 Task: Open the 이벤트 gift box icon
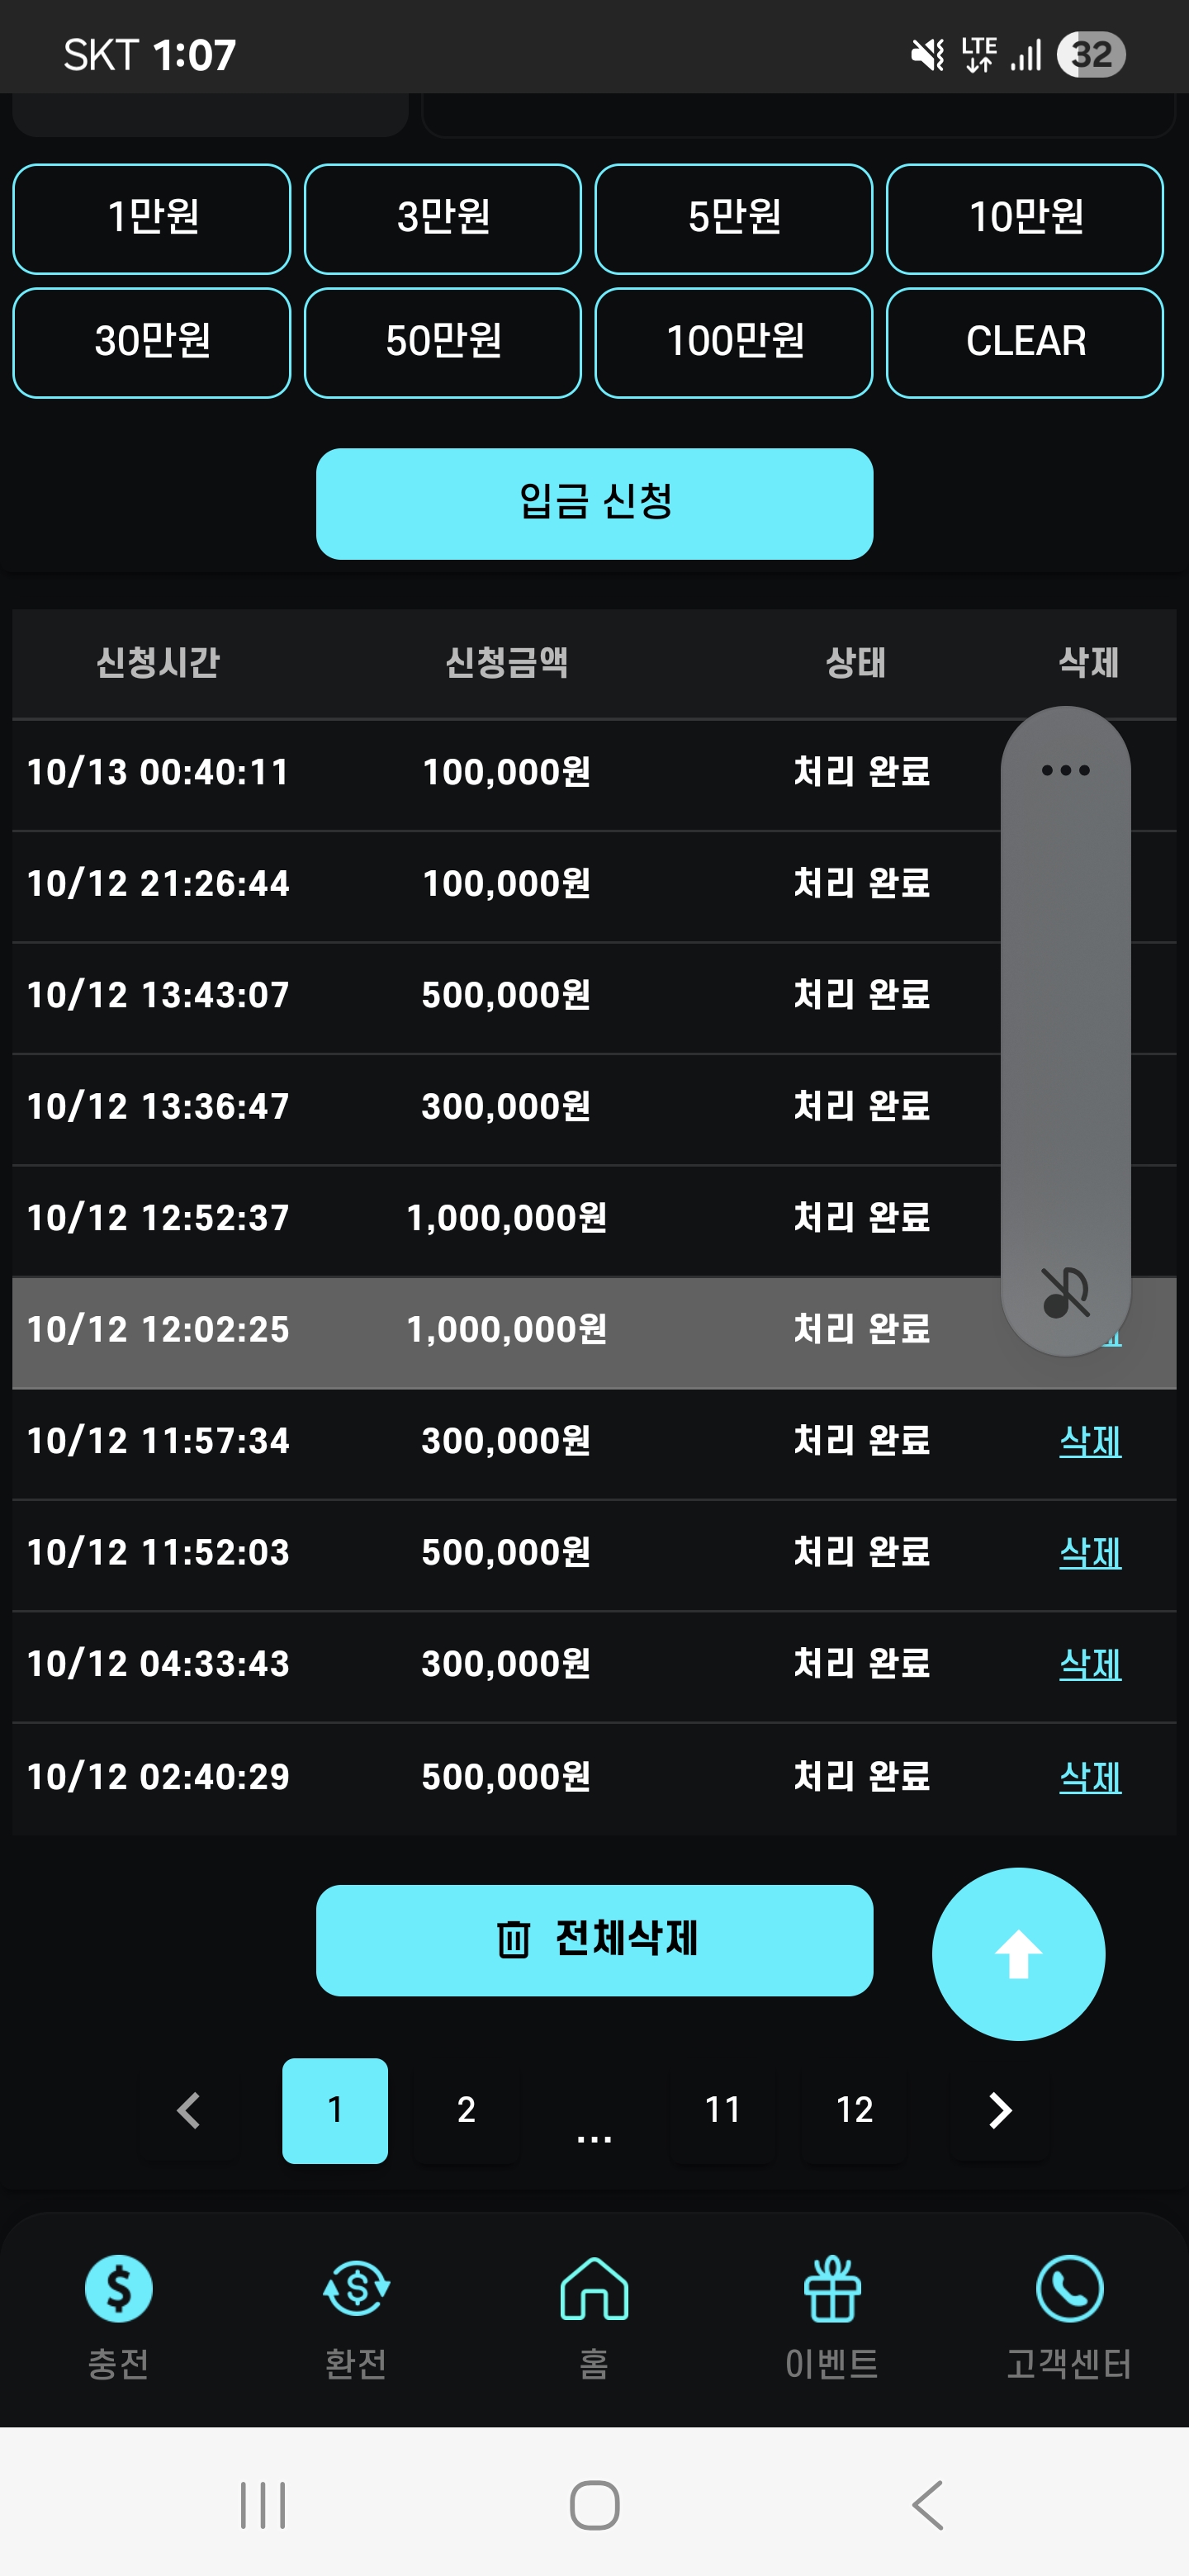(832, 2288)
